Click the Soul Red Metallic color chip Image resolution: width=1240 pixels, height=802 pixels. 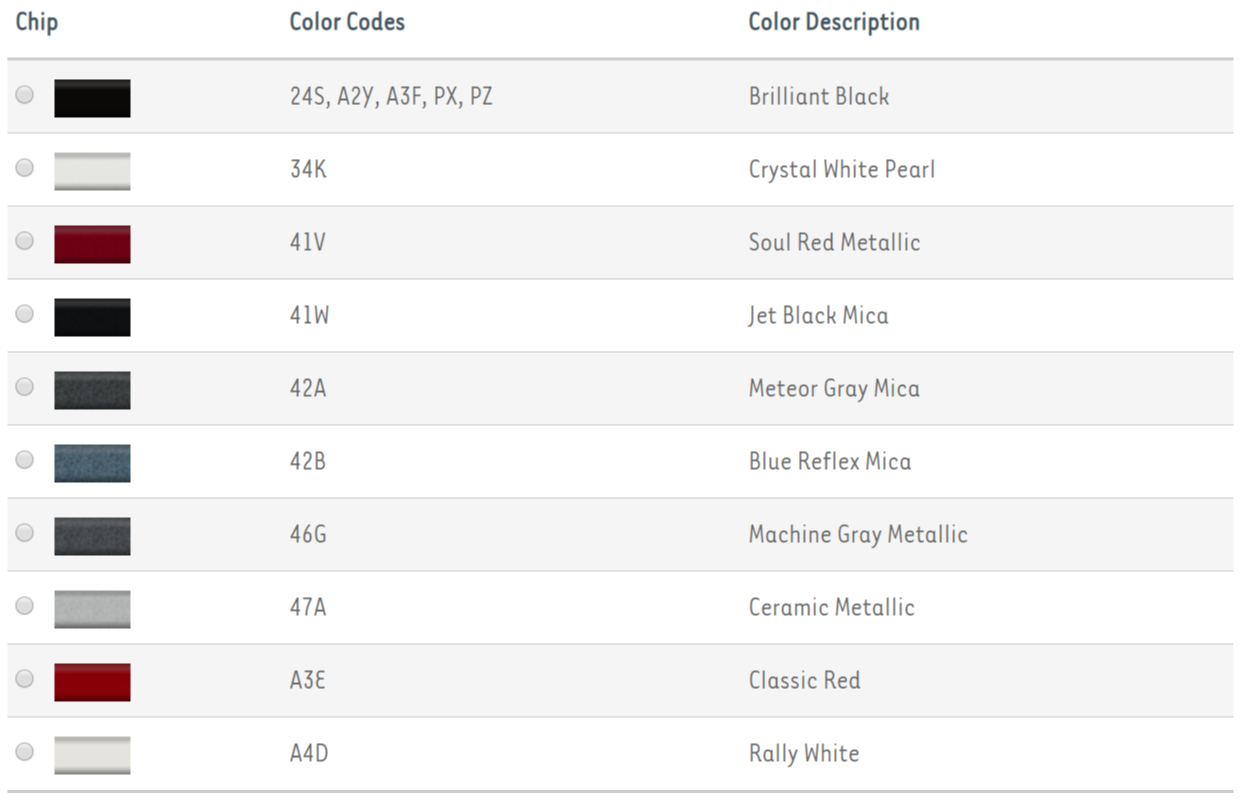click(x=92, y=244)
